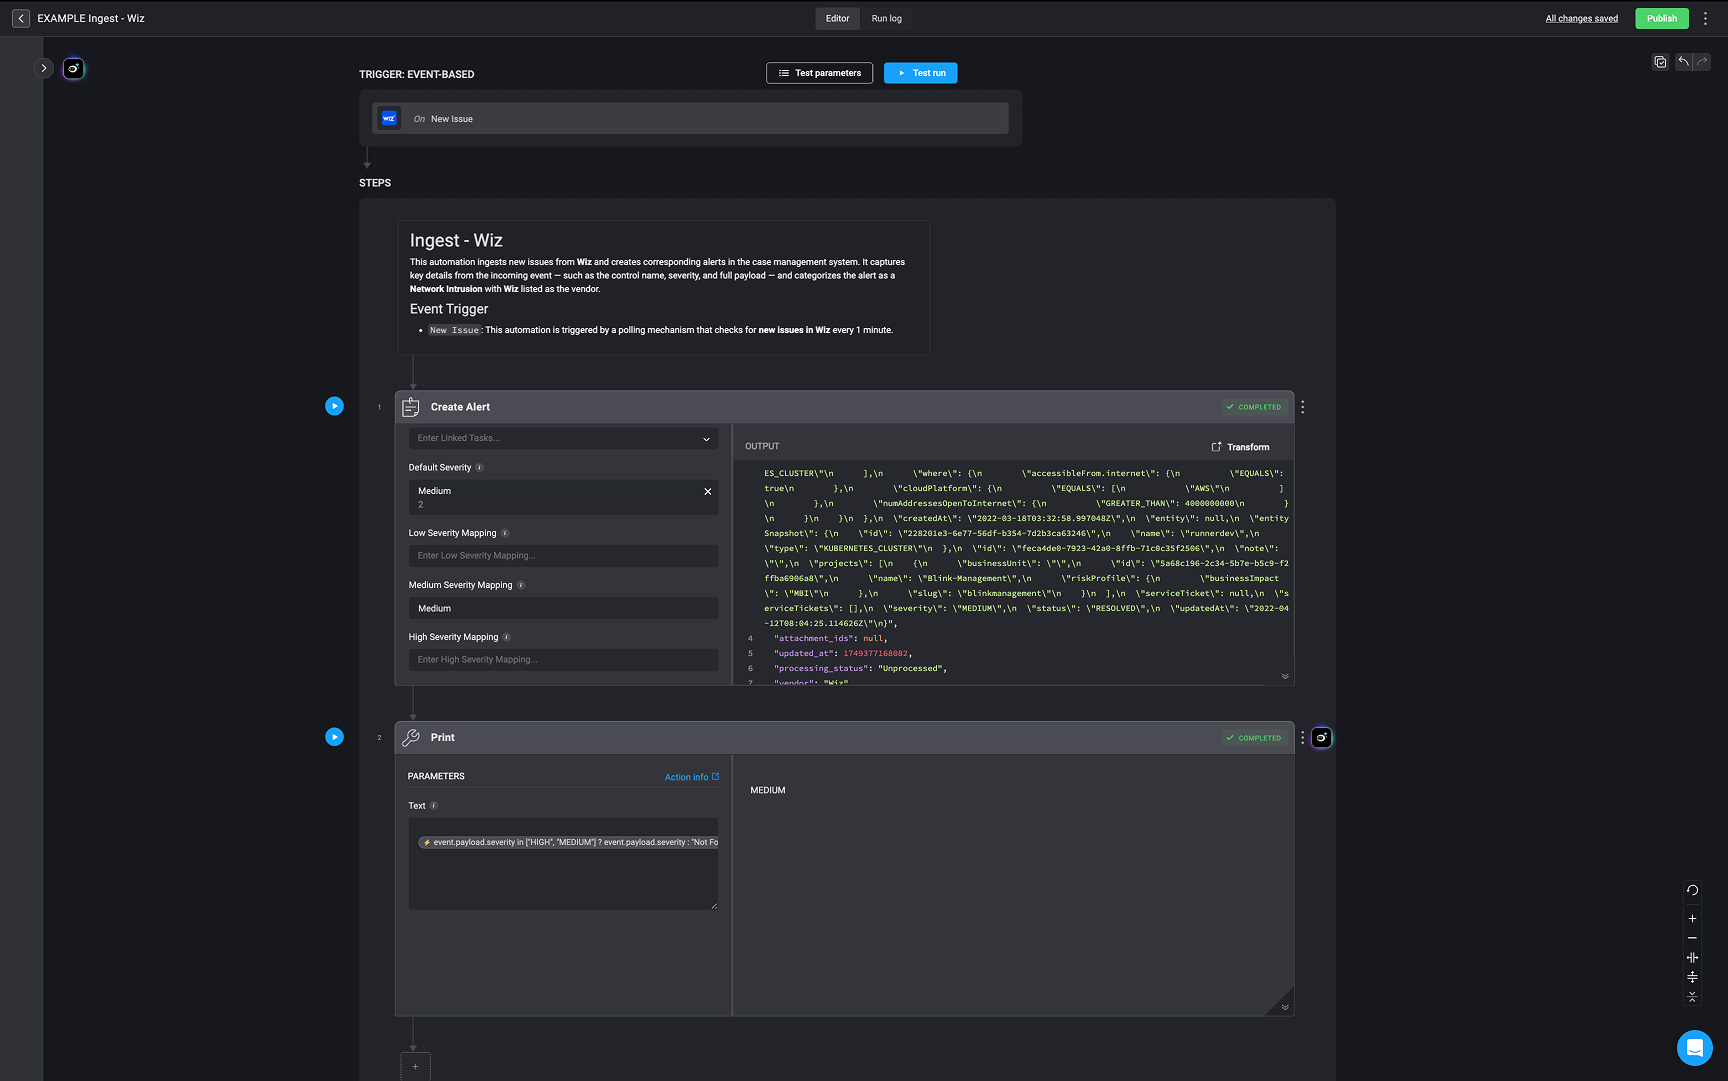Click the All changes saved link

1581,18
